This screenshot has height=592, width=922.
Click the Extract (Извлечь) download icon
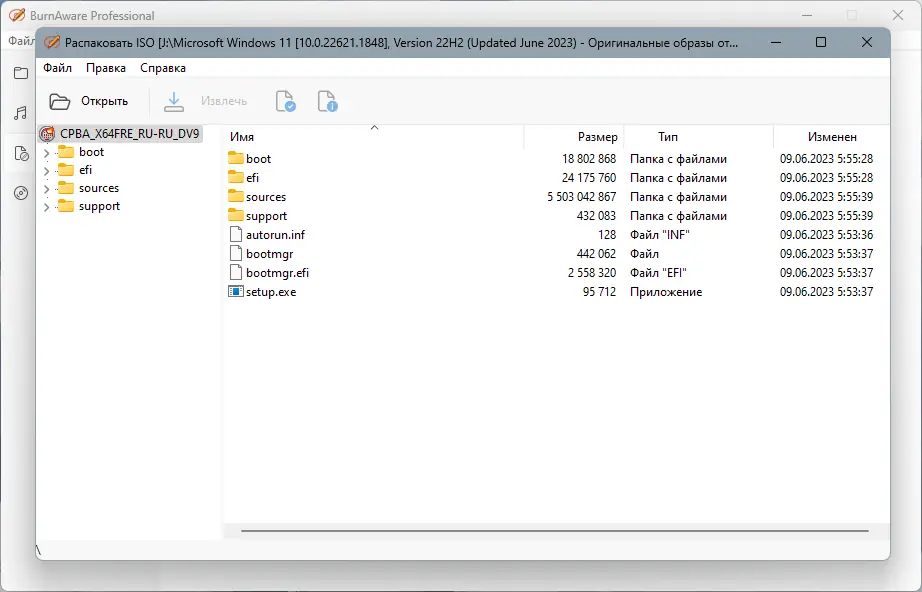(173, 101)
